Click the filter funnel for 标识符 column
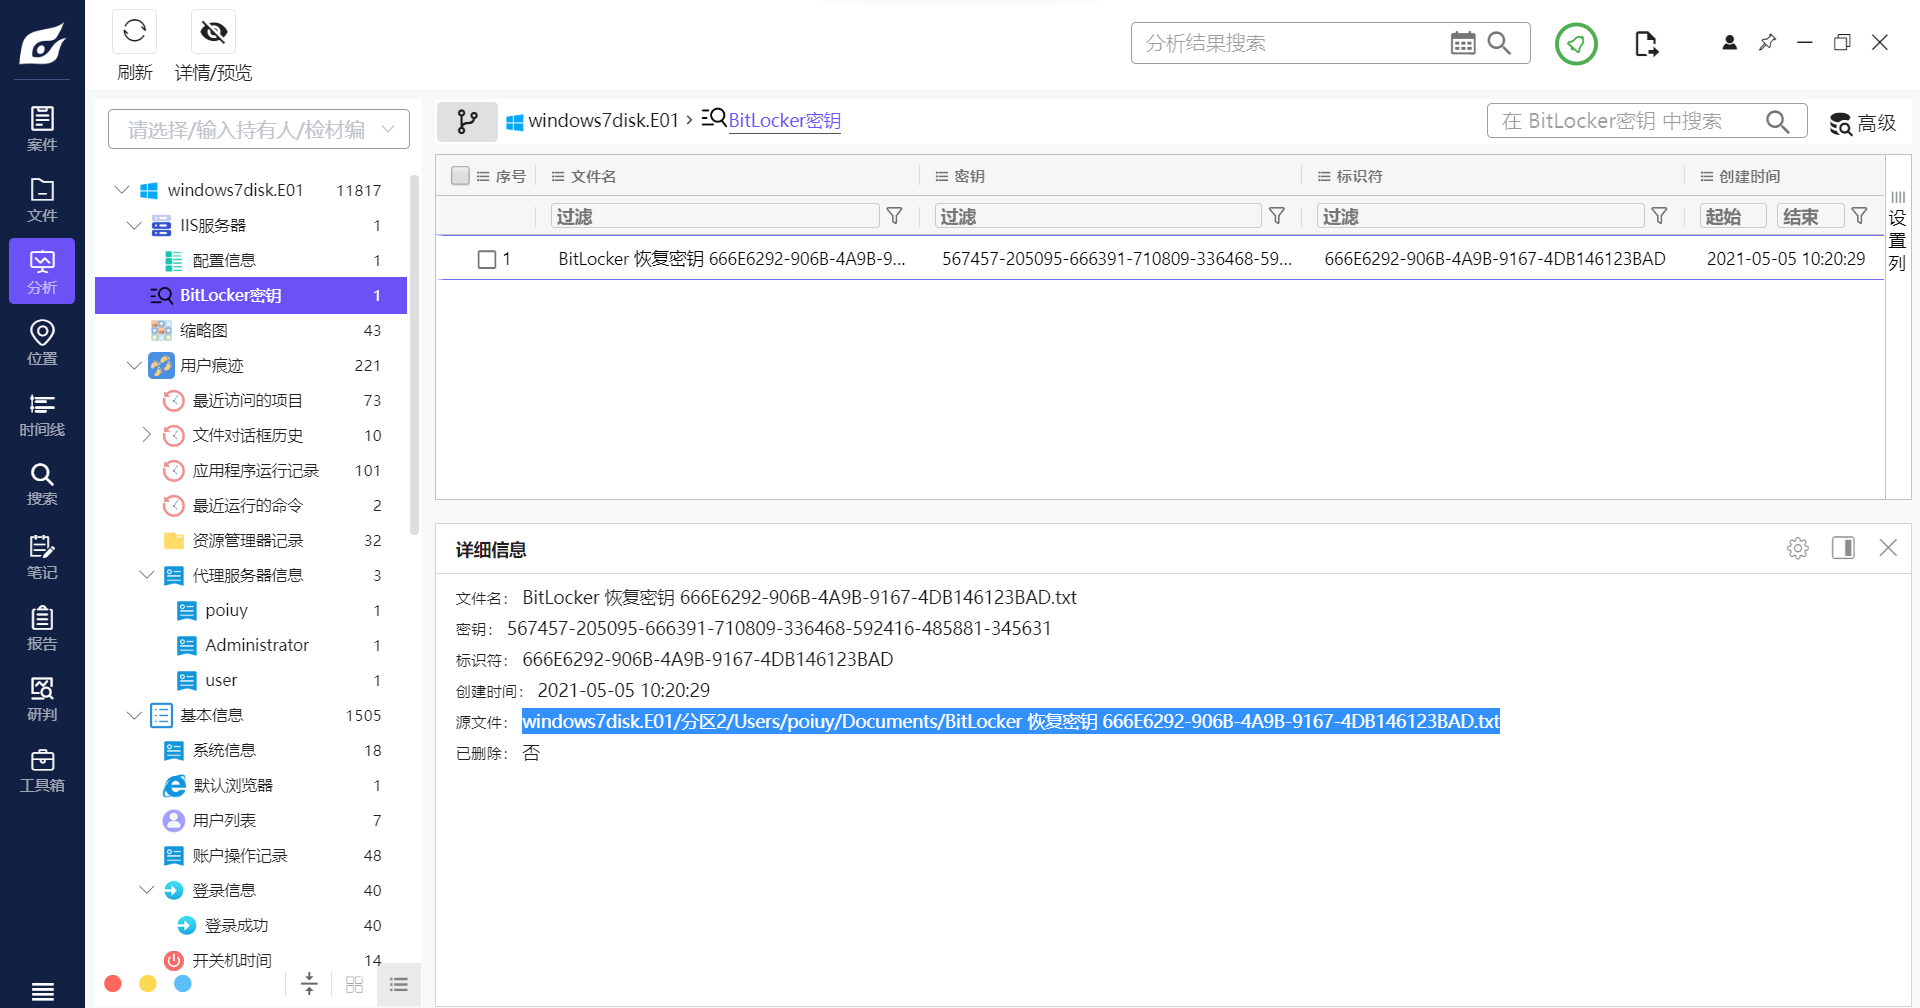 click(x=1659, y=216)
